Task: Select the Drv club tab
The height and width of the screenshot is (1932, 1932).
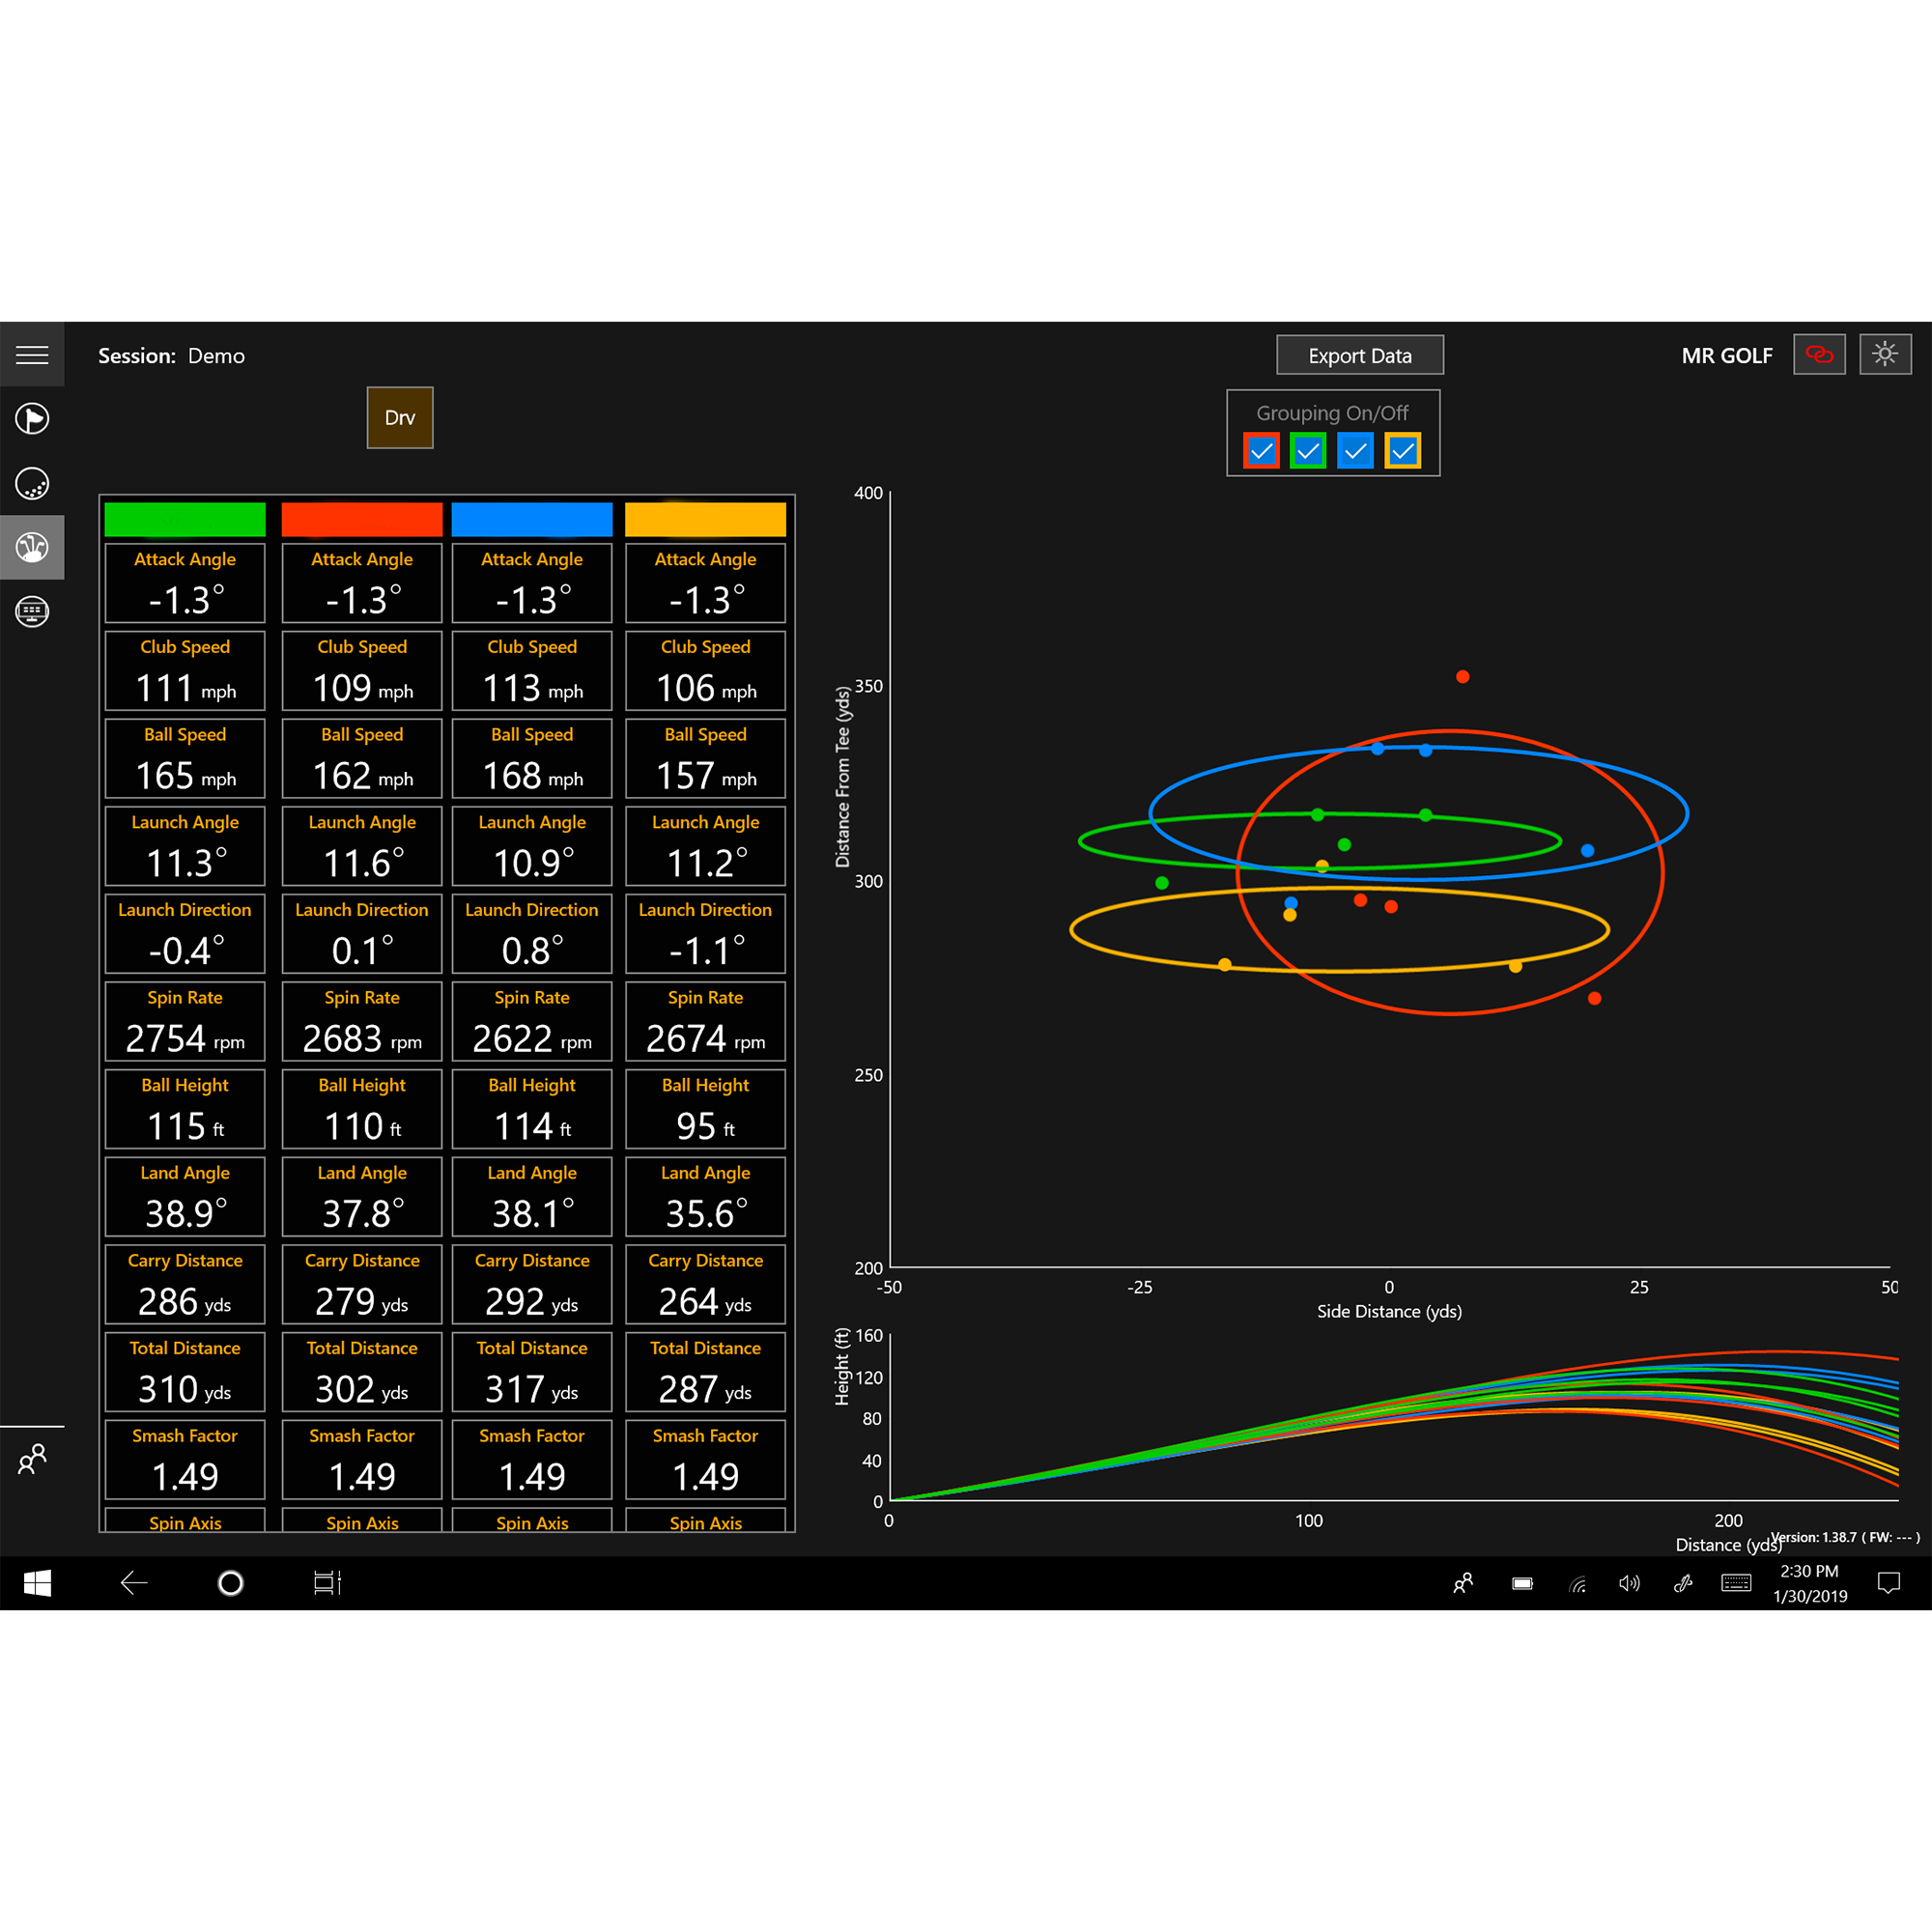Action: [x=399, y=417]
